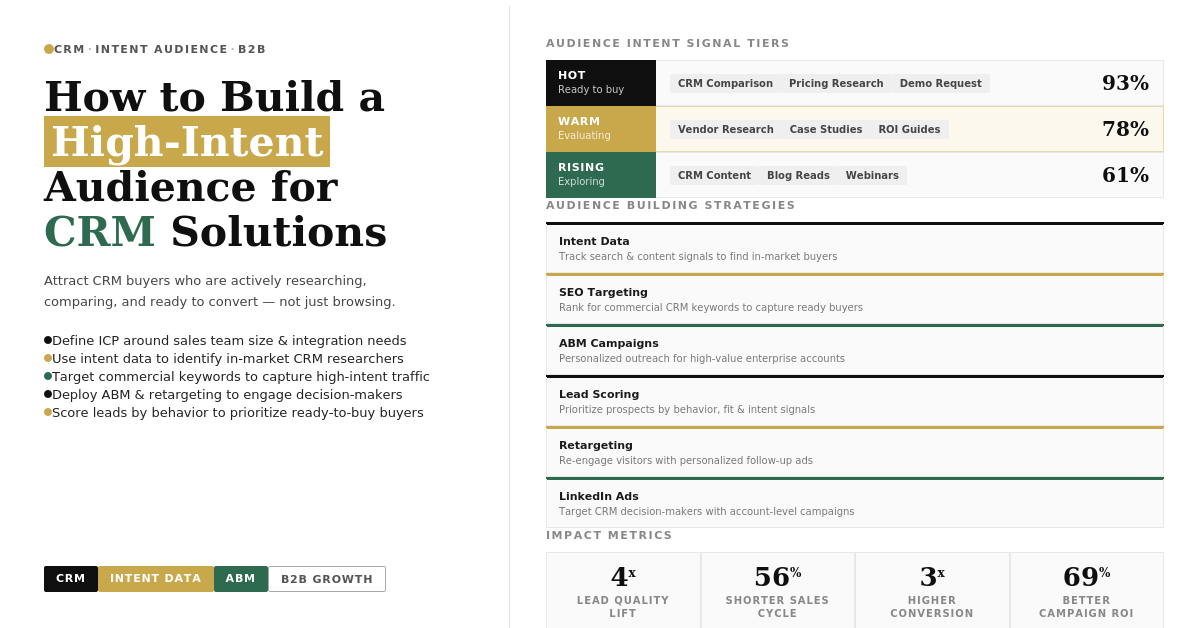Select the WARM Evaluating tier label
The width and height of the screenshot is (1200, 628).
tap(600, 129)
